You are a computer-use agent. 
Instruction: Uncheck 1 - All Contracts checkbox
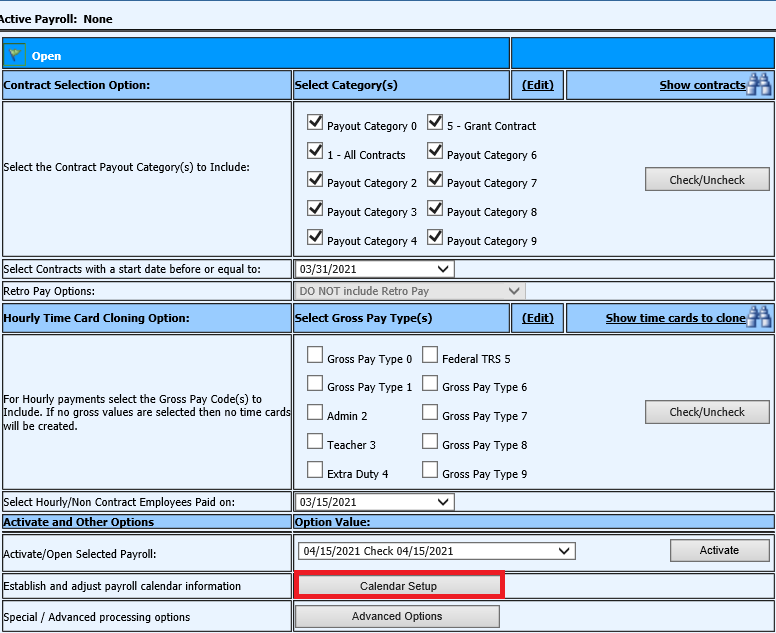[315, 152]
